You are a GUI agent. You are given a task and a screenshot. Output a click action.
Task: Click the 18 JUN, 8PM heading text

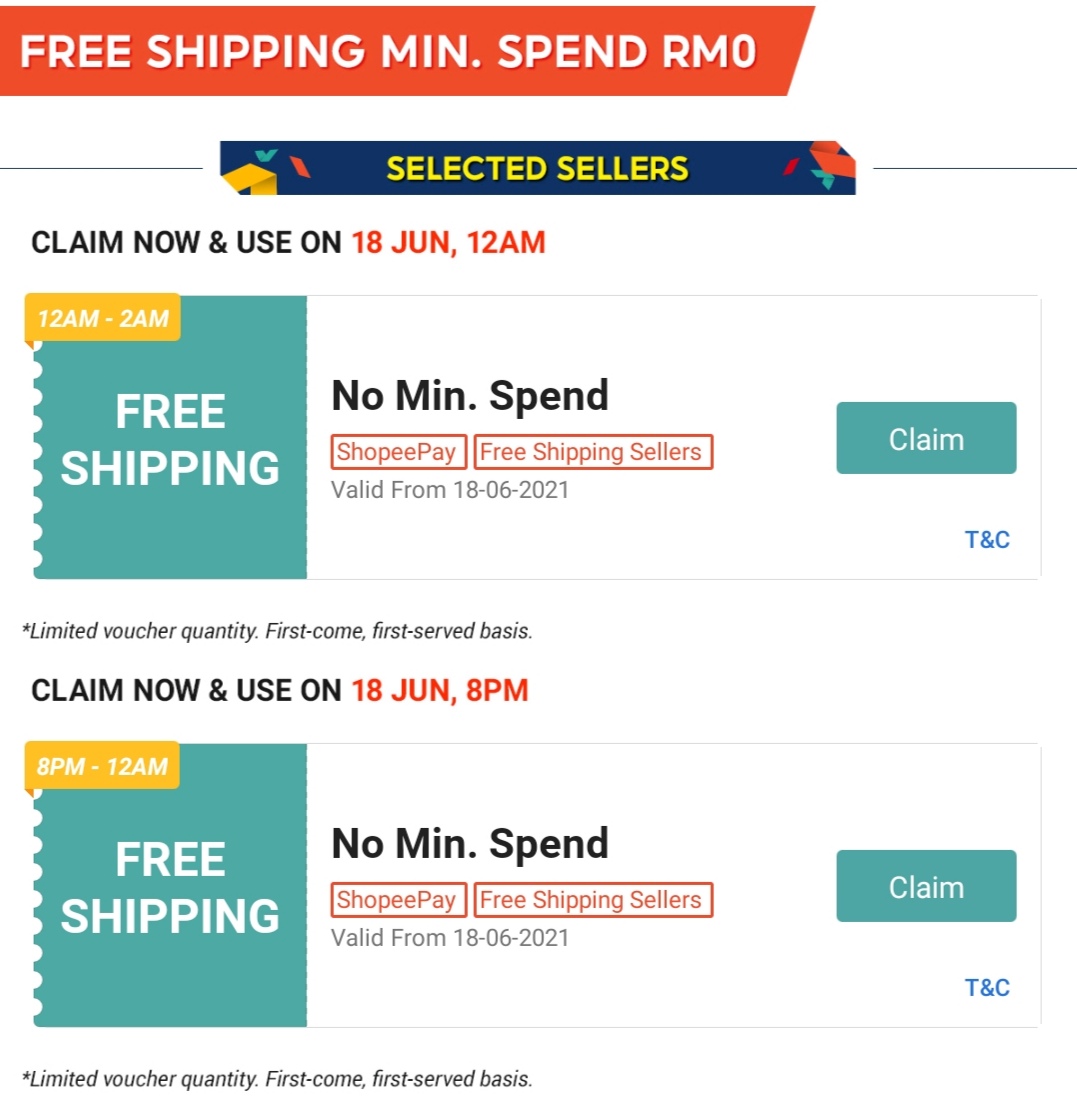click(x=439, y=691)
